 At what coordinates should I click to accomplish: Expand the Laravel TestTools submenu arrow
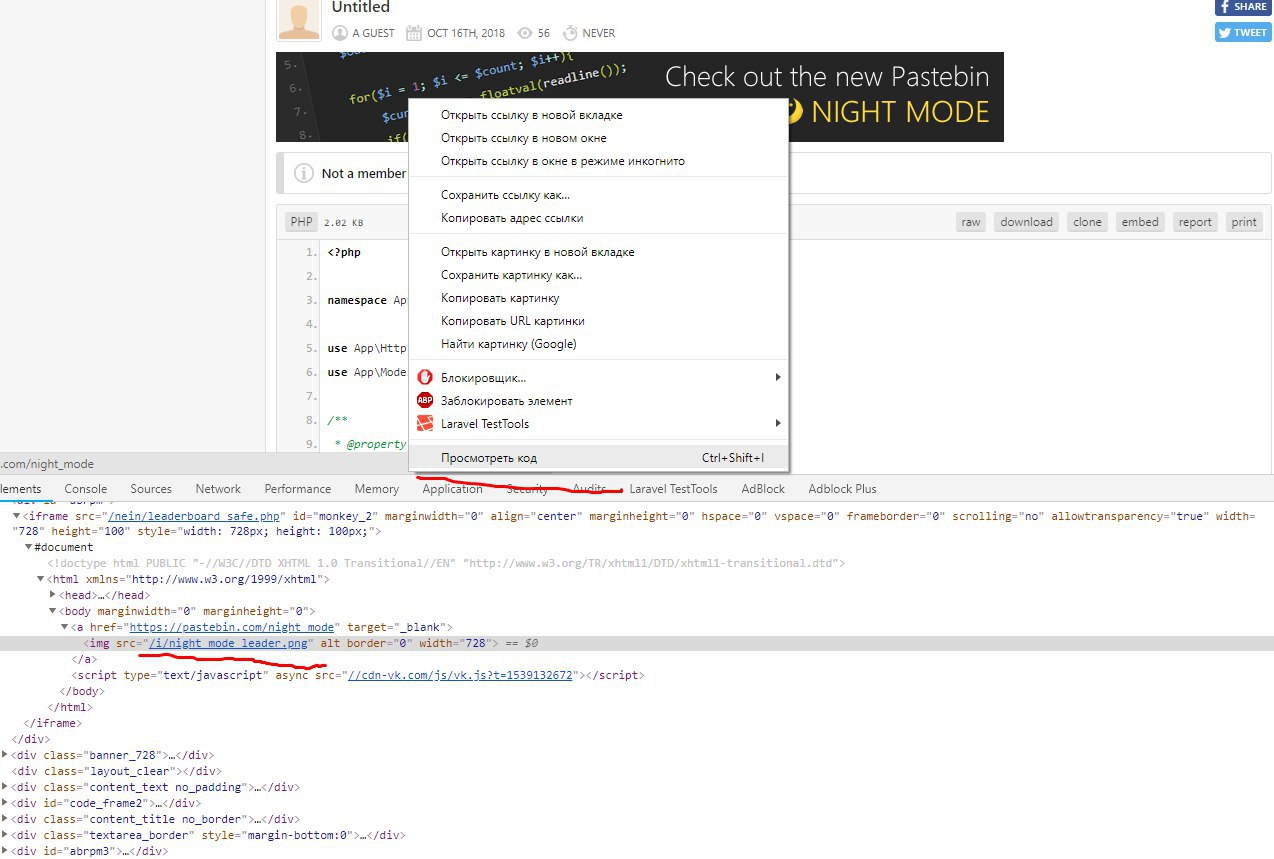pyautogui.click(x=777, y=423)
